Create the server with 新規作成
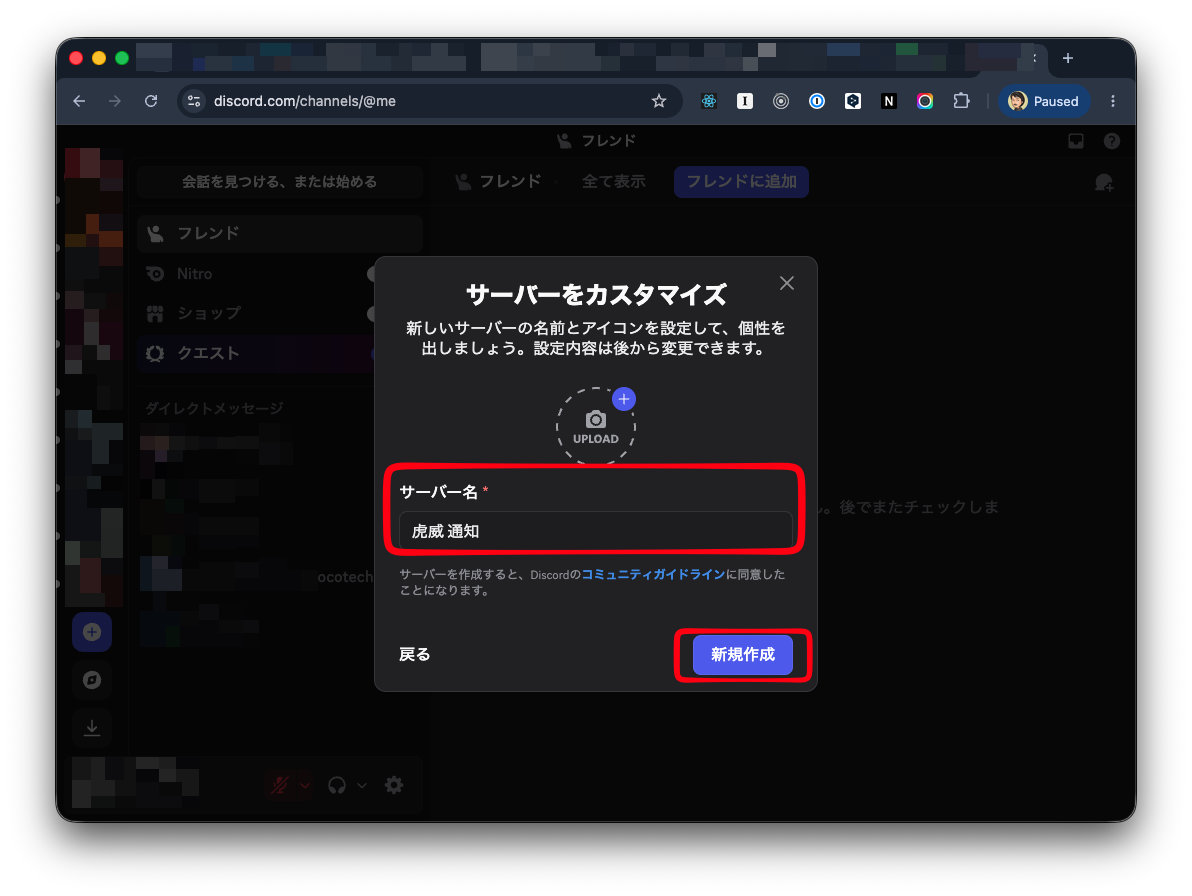 click(x=743, y=654)
